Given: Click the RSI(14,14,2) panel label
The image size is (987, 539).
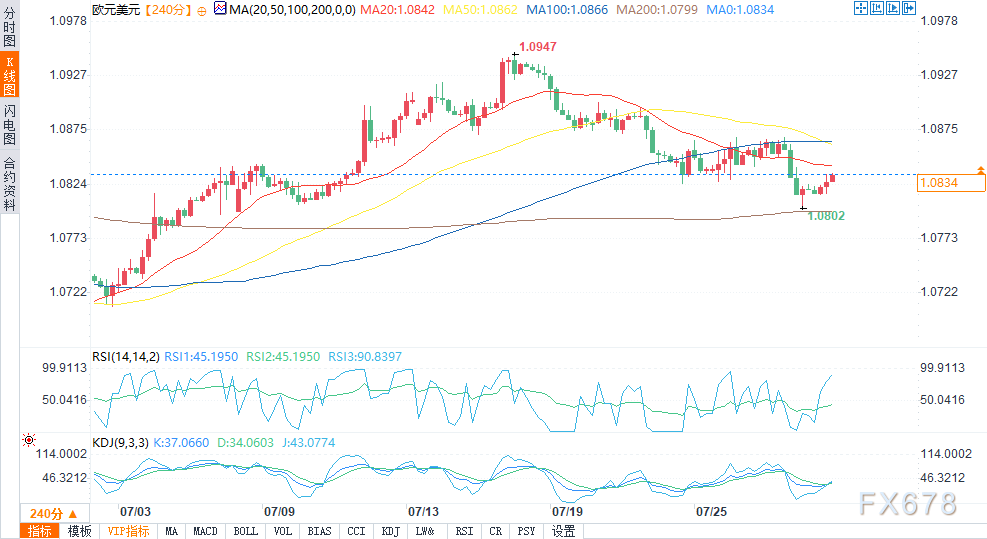Looking at the screenshot, I should tap(126, 357).
